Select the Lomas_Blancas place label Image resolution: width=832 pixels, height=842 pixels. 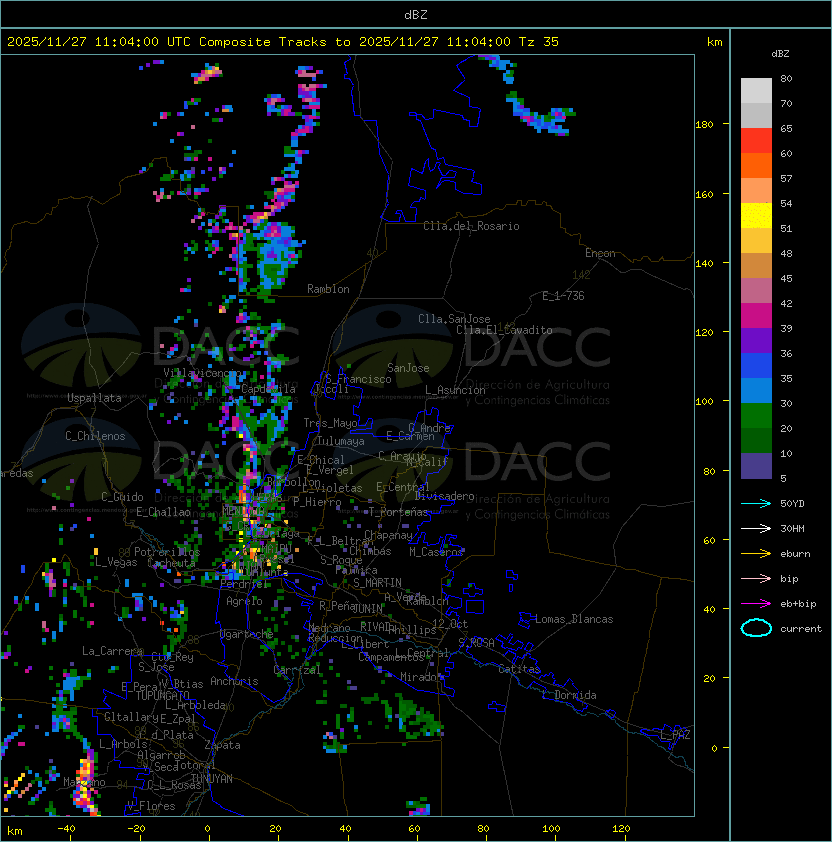574,619
